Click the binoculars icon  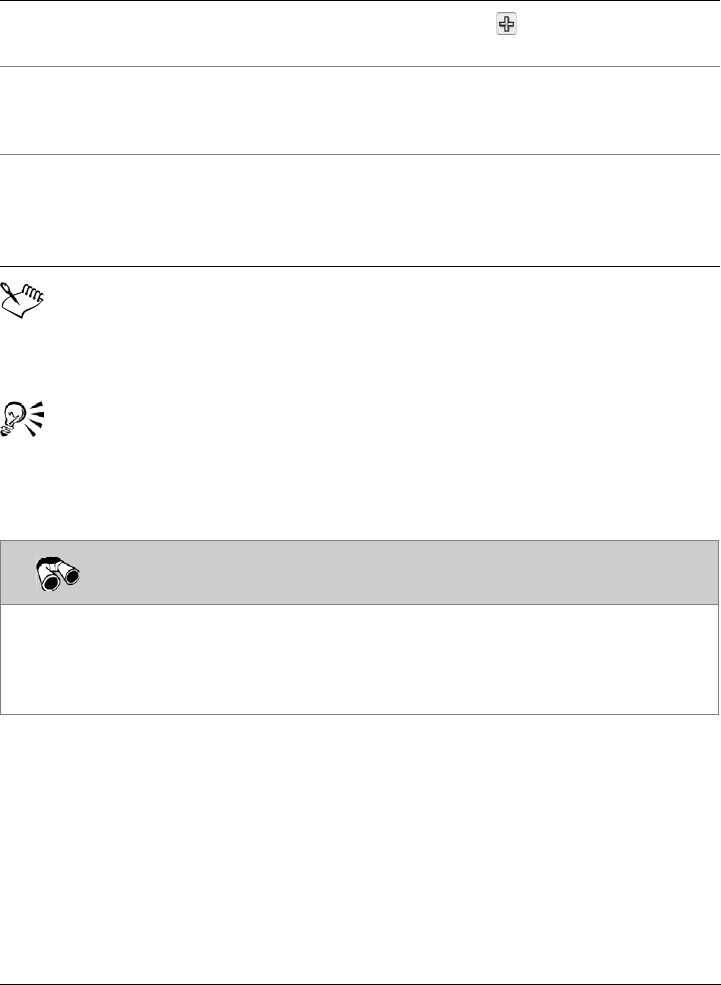point(58,574)
